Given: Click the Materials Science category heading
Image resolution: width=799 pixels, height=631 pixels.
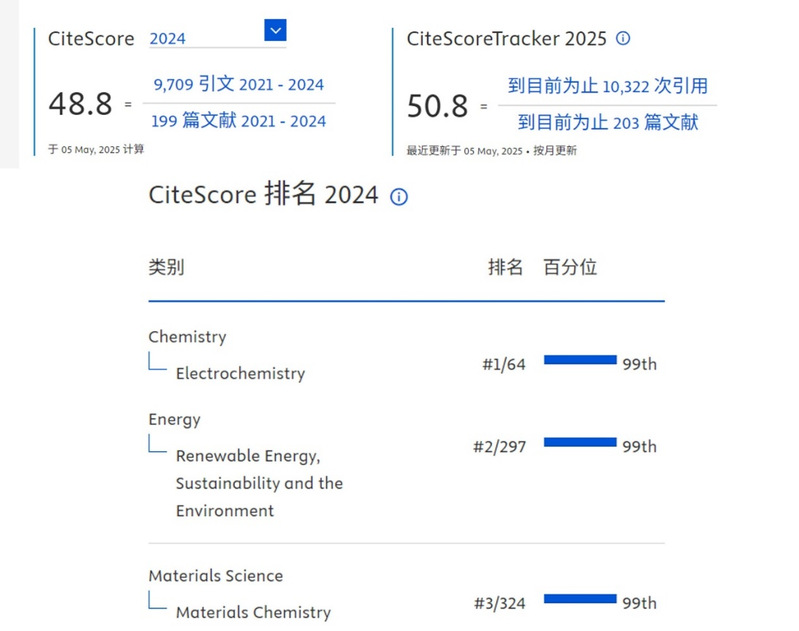Looking at the screenshot, I should [215, 576].
